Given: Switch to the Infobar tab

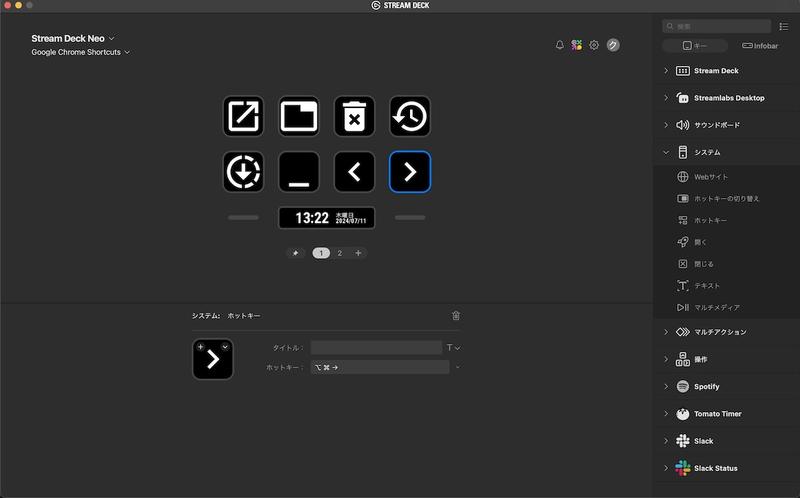Looking at the screenshot, I should coord(760,46).
